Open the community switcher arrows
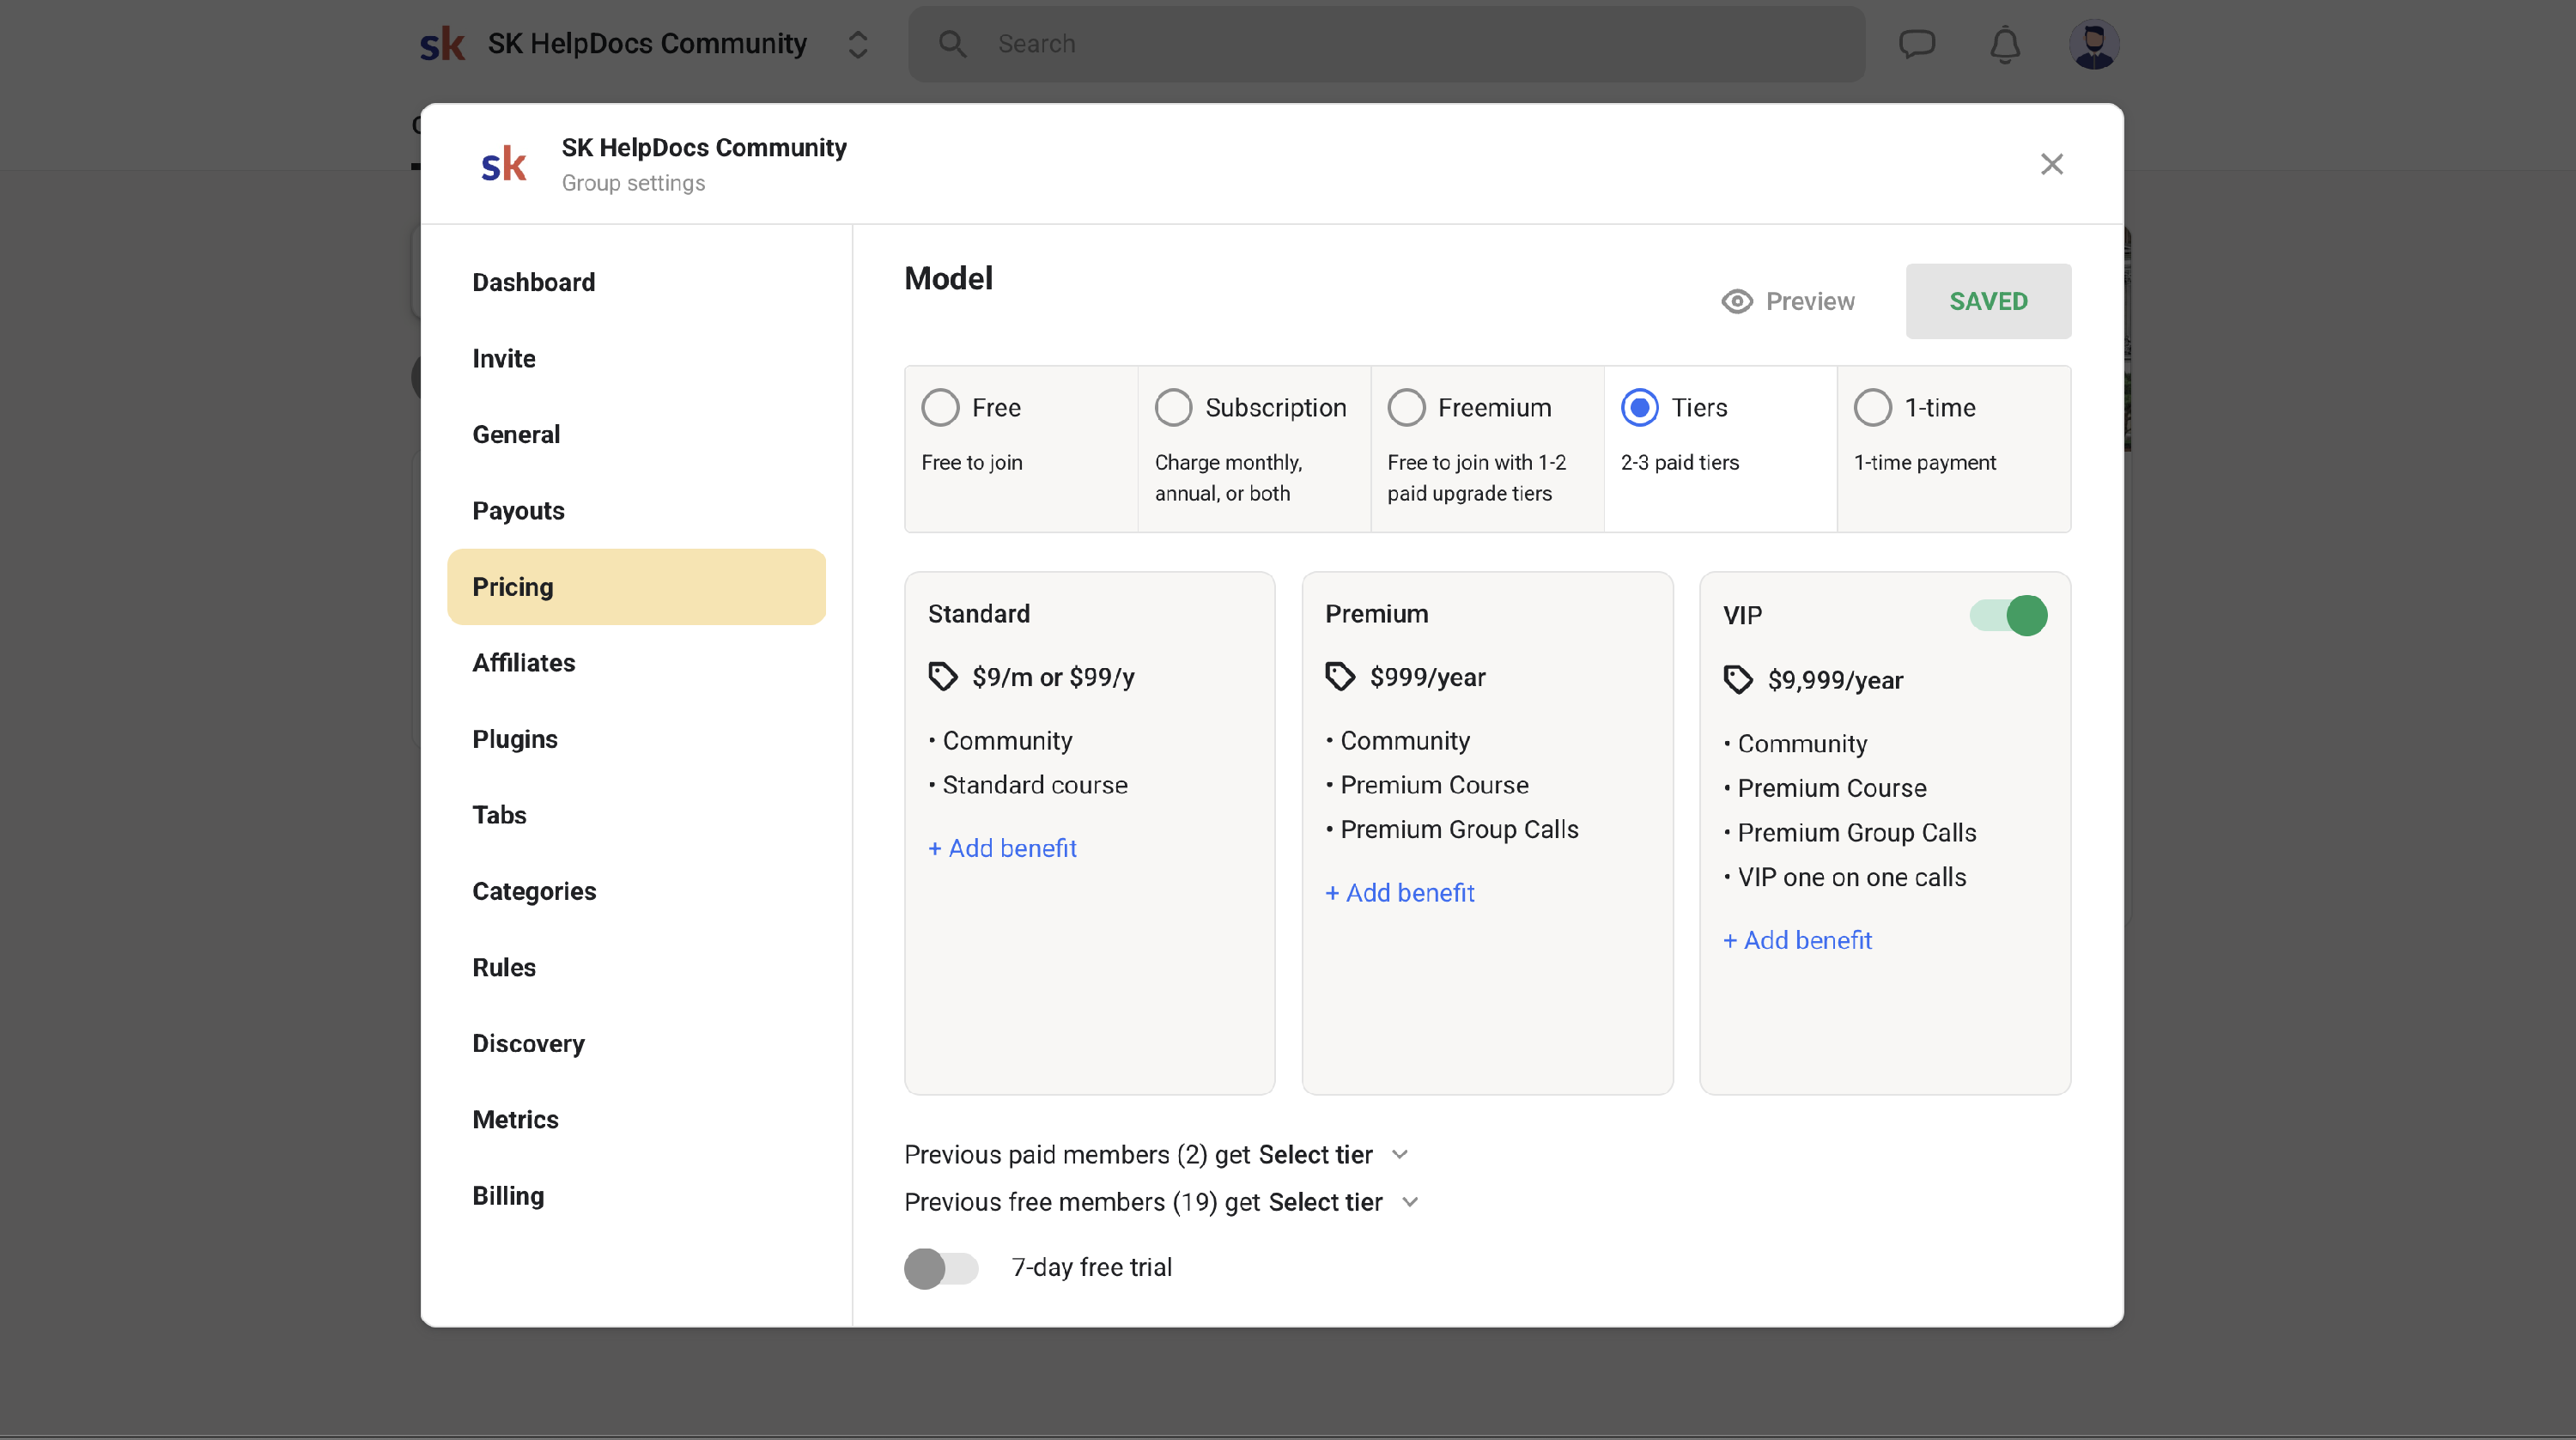Viewport: 2576px width, 1440px height. point(857,44)
